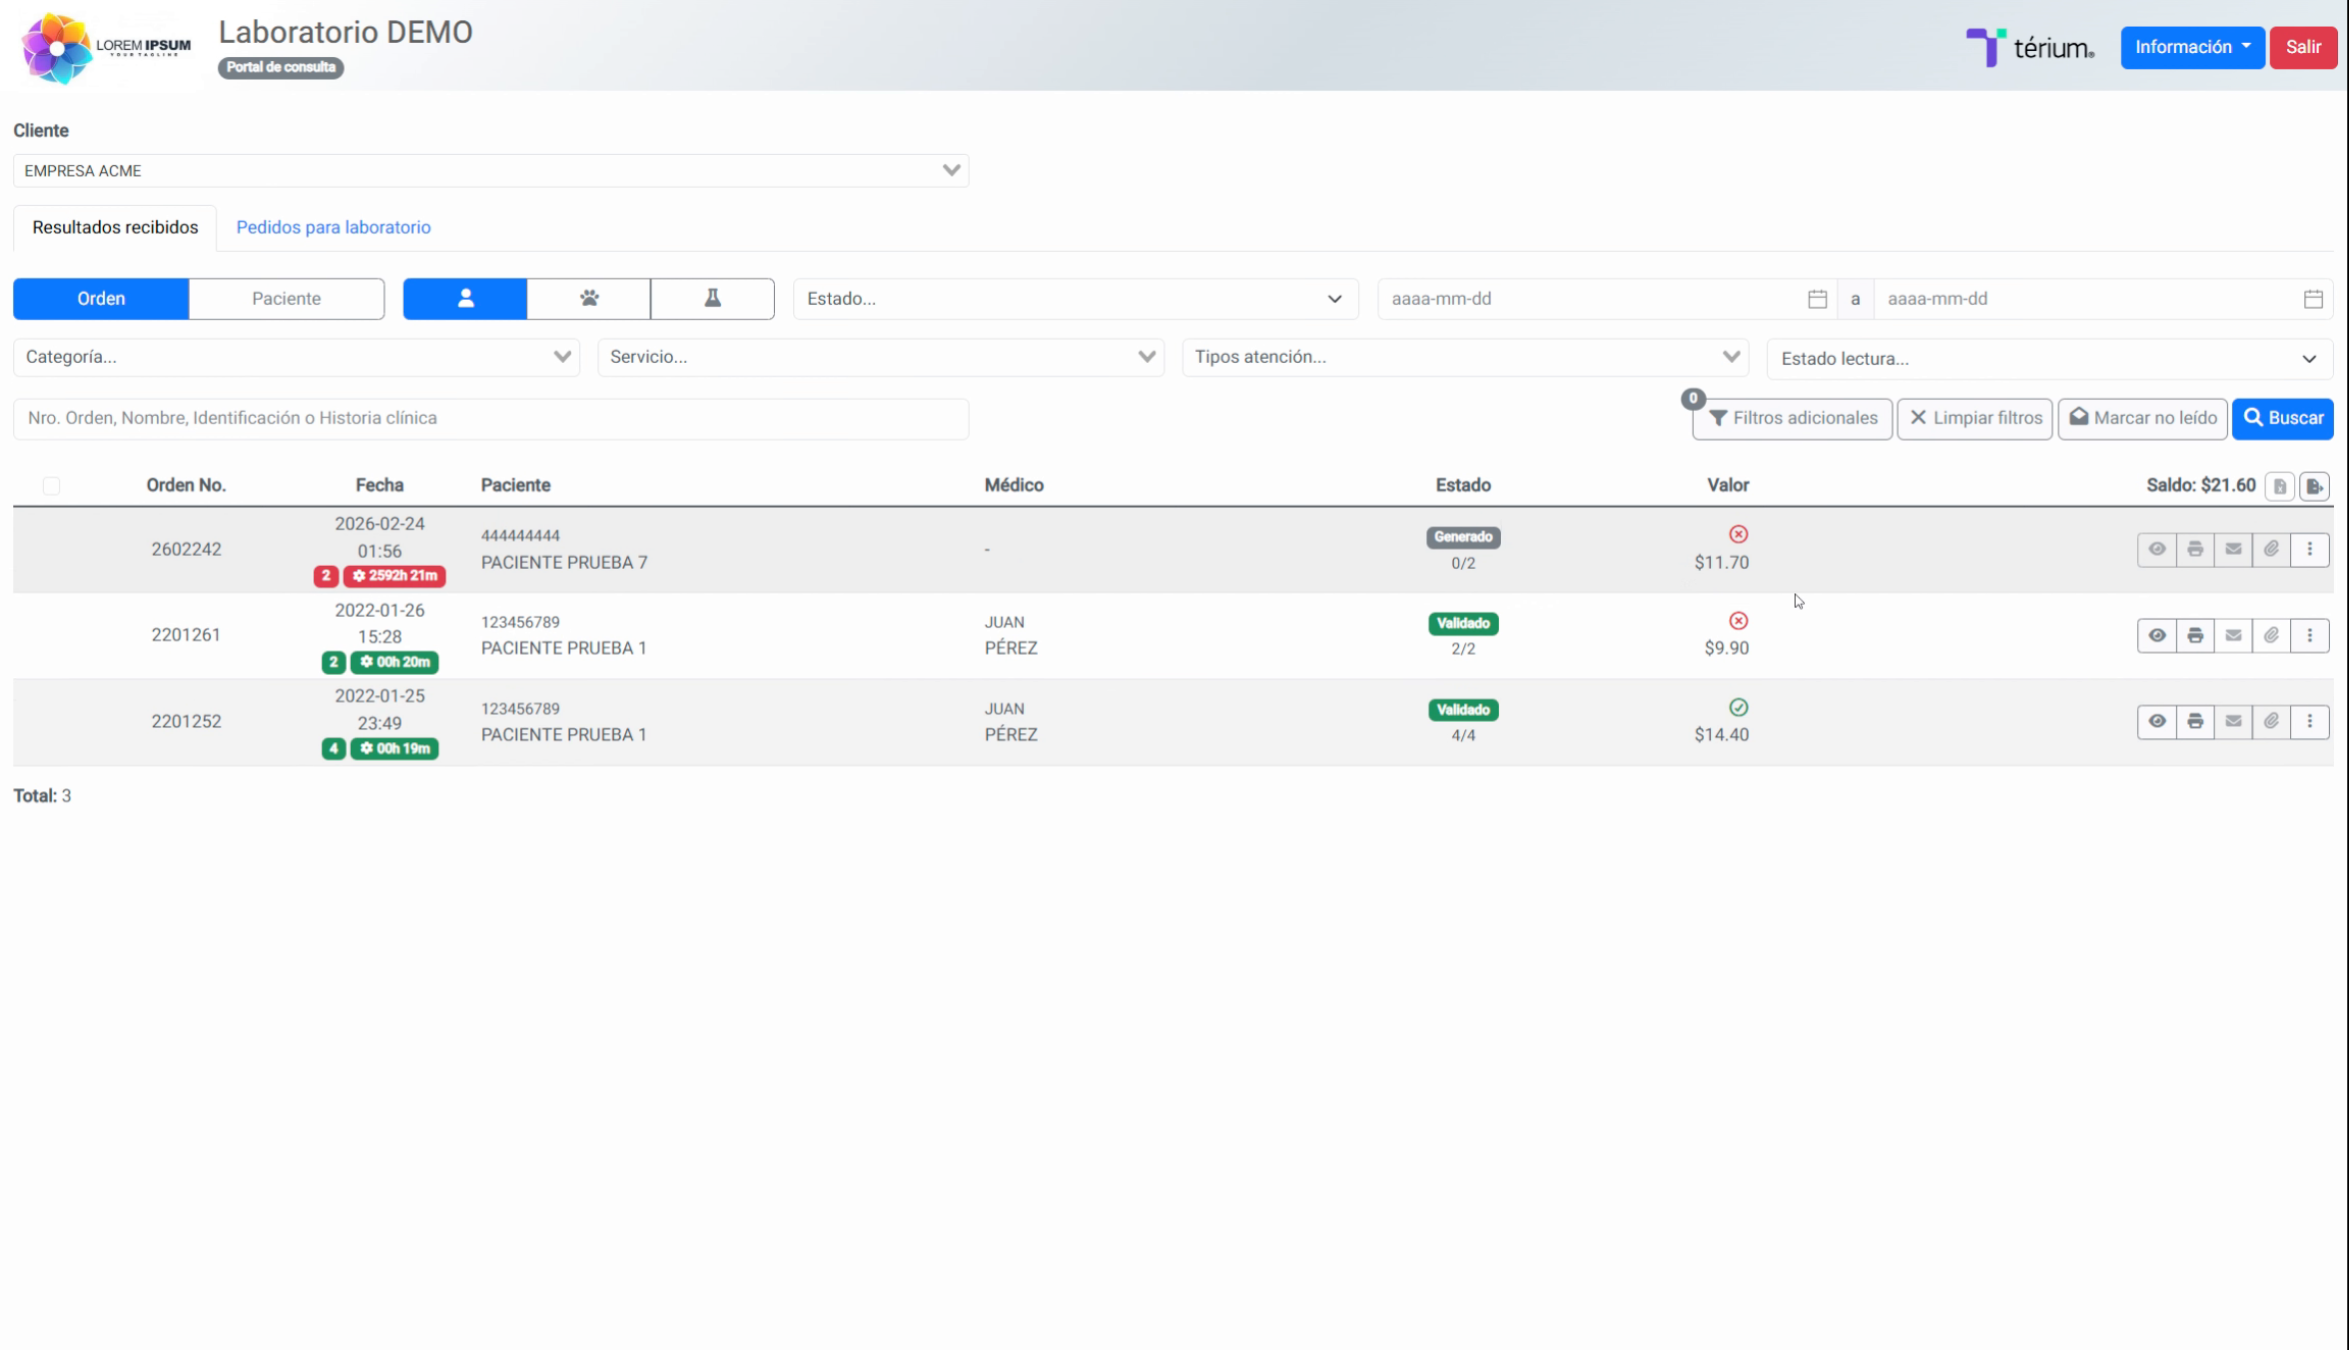Switch to Resultados recibidos tab
Screen dimensions: 2349x1350
(115, 227)
